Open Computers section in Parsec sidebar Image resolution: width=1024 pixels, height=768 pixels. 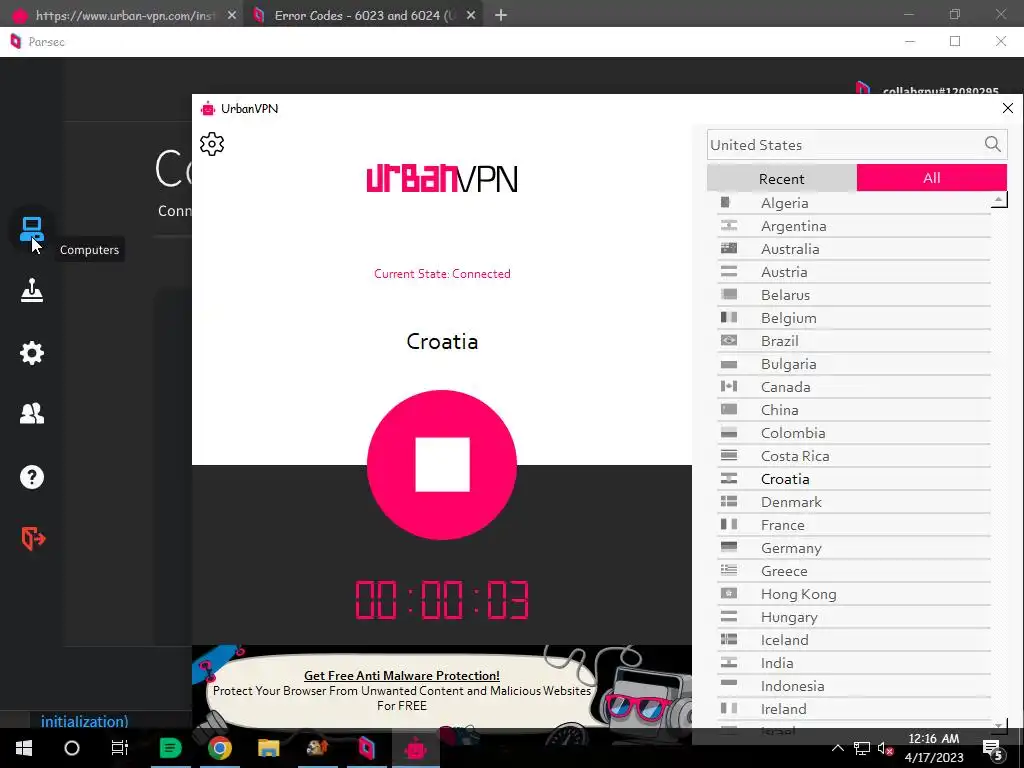31,229
